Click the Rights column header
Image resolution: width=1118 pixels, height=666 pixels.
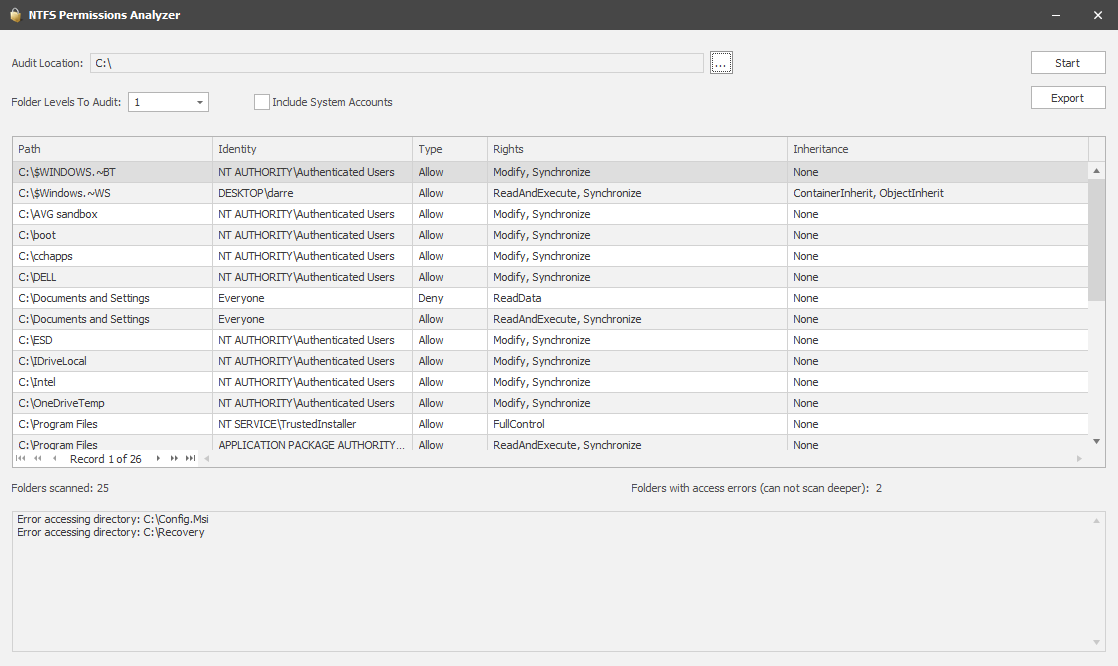637,149
